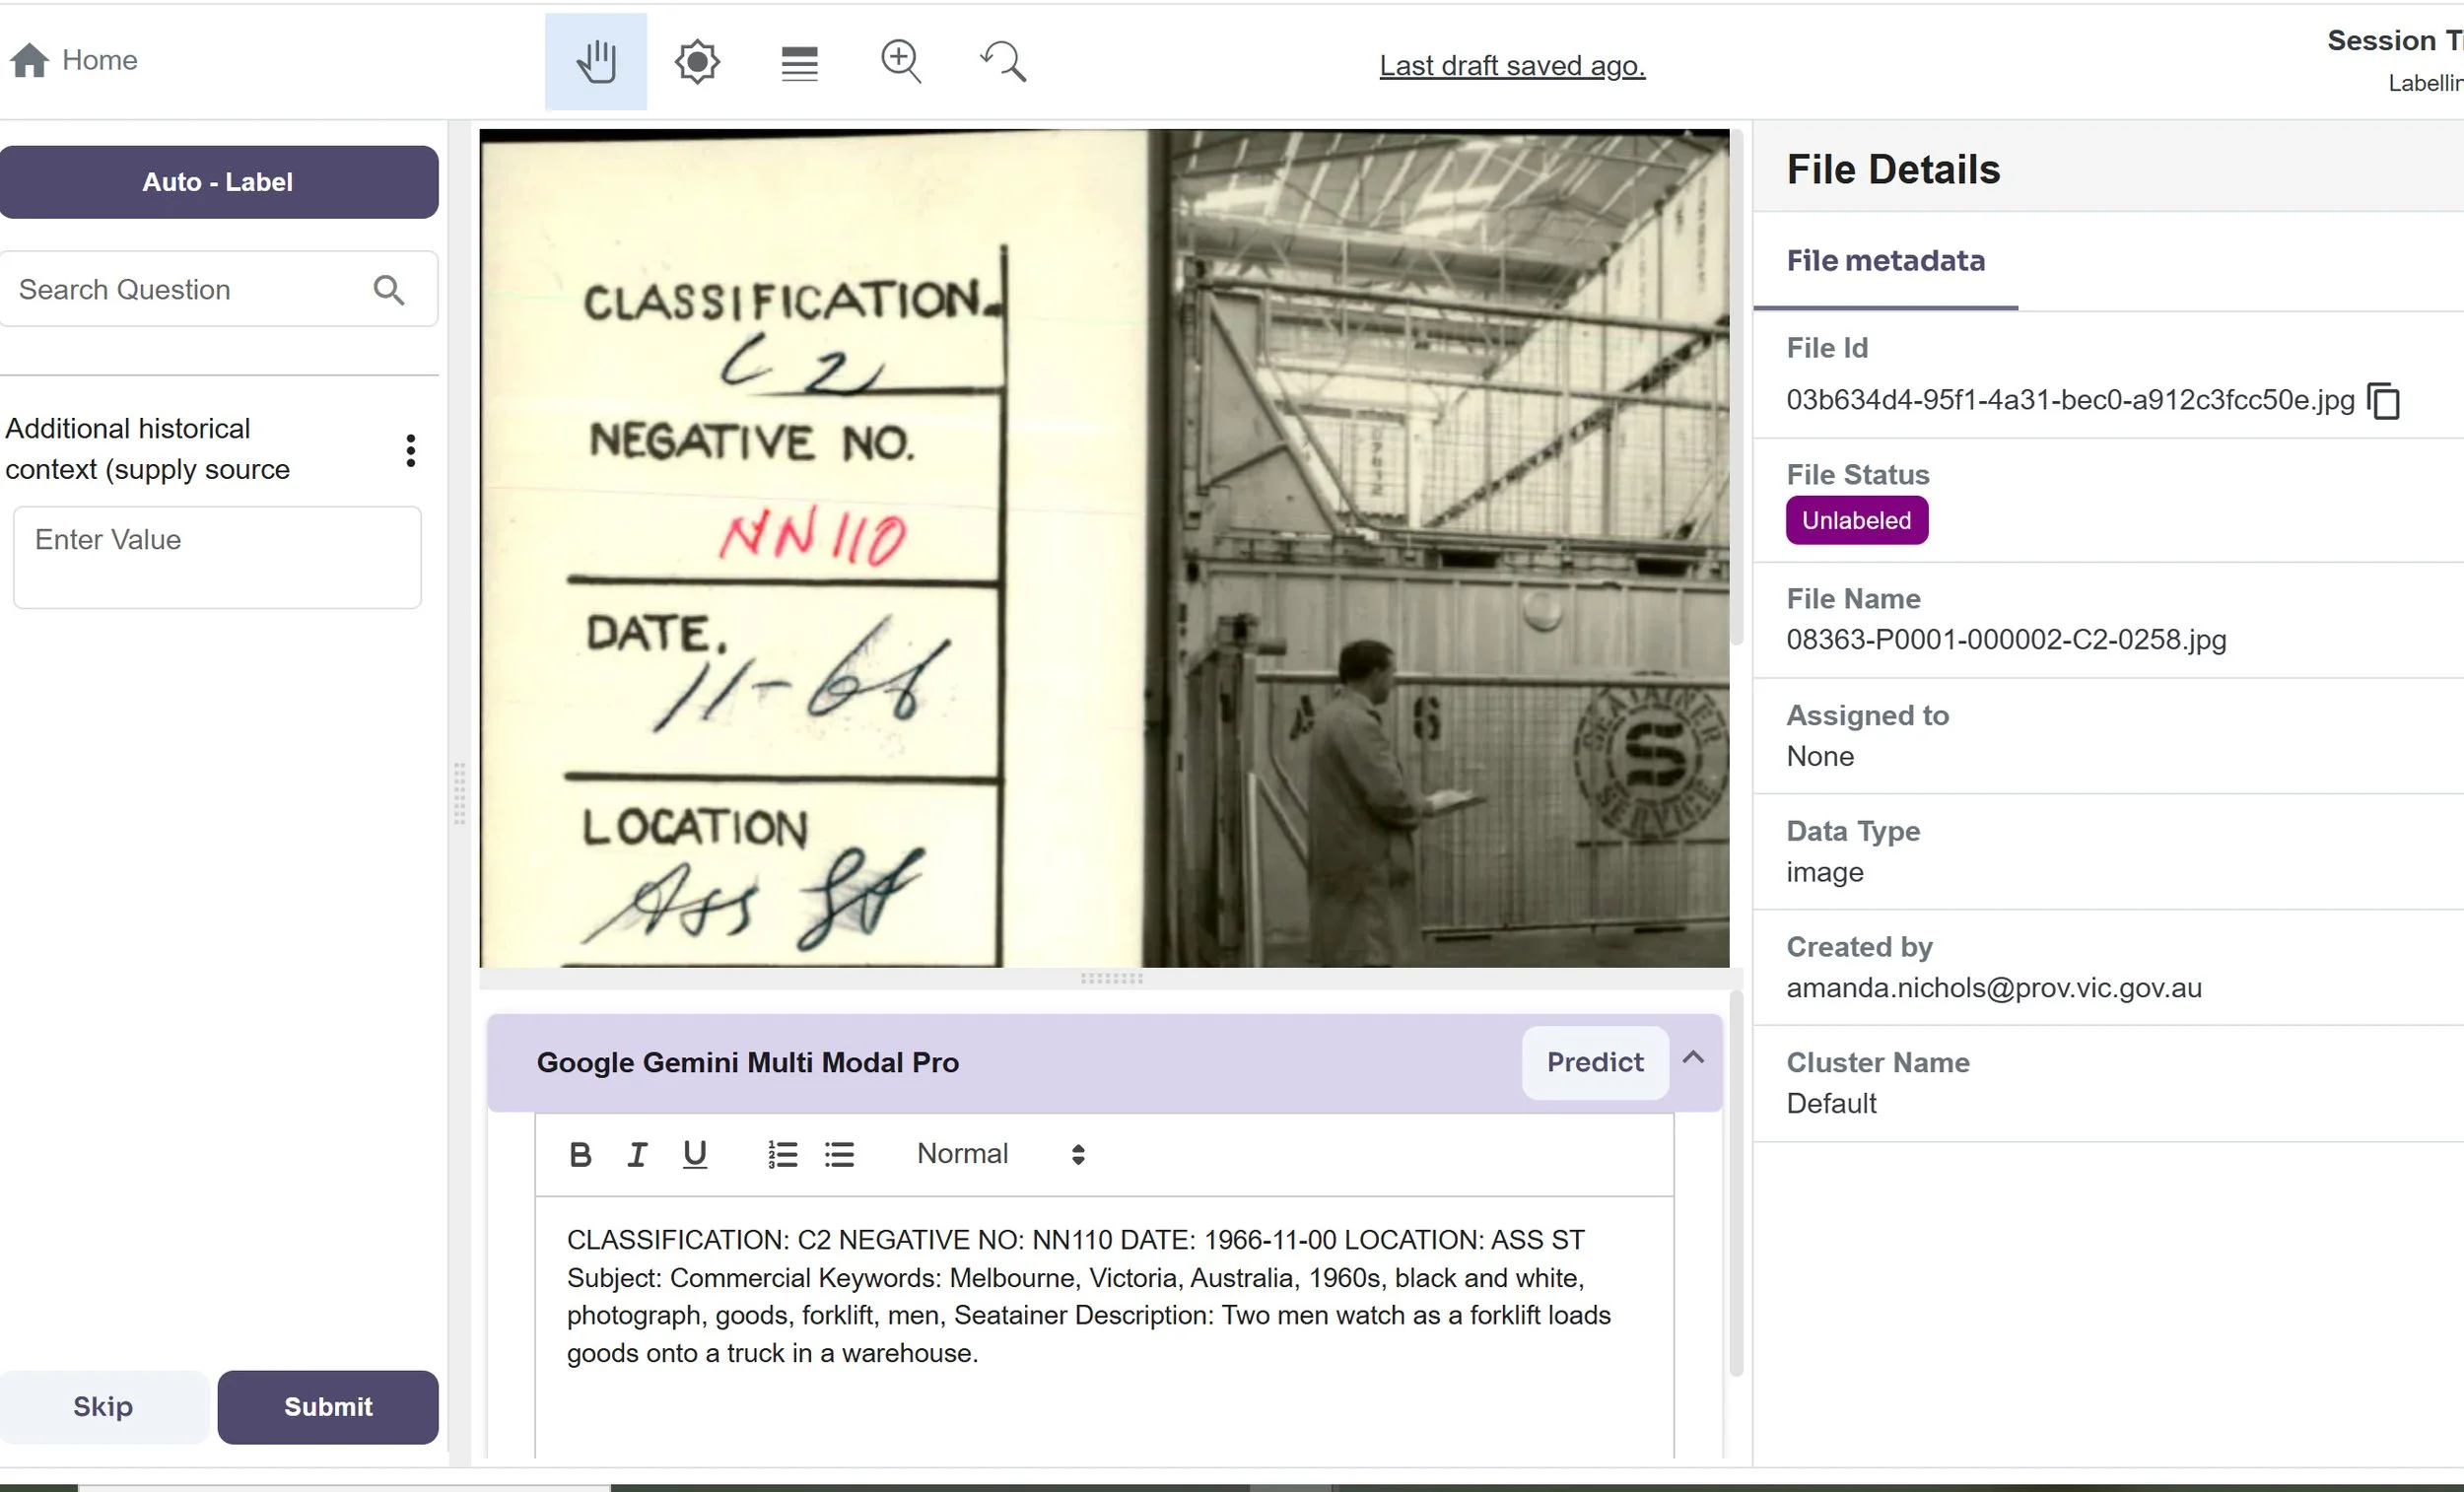This screenshot has height=1492, width=2464.
Task: Open the kebab menu beside Additional historical context
Action: pyautogui.click(x=410, y=451)
